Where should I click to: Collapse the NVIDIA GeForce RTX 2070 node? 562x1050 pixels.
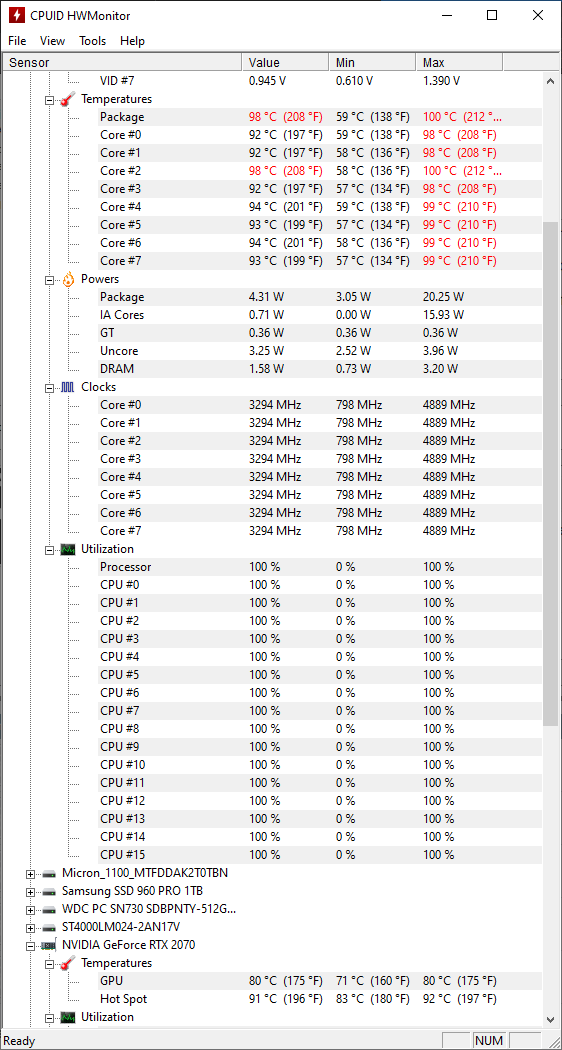click(x=30, y=946)
